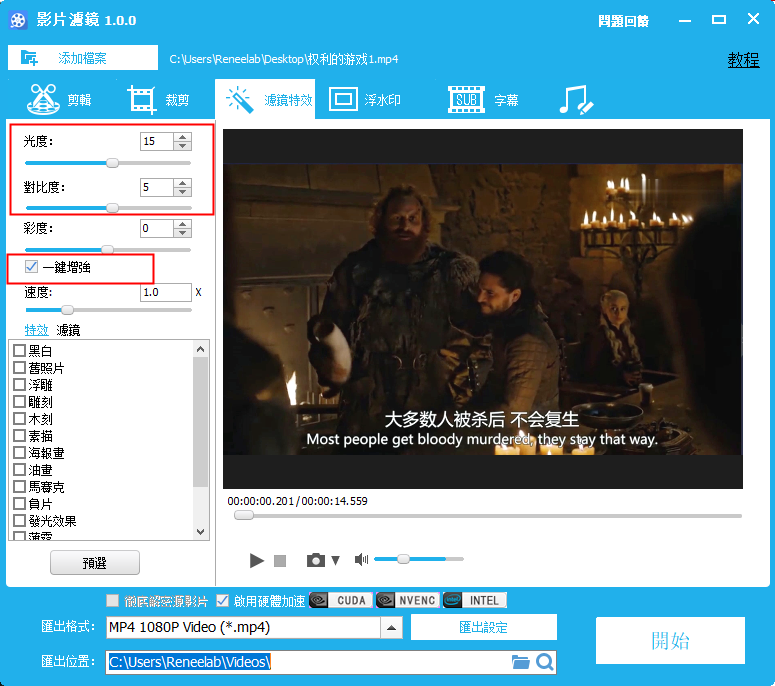Click the add file folder icon
The image size is (775, 686).
point(29,58)
